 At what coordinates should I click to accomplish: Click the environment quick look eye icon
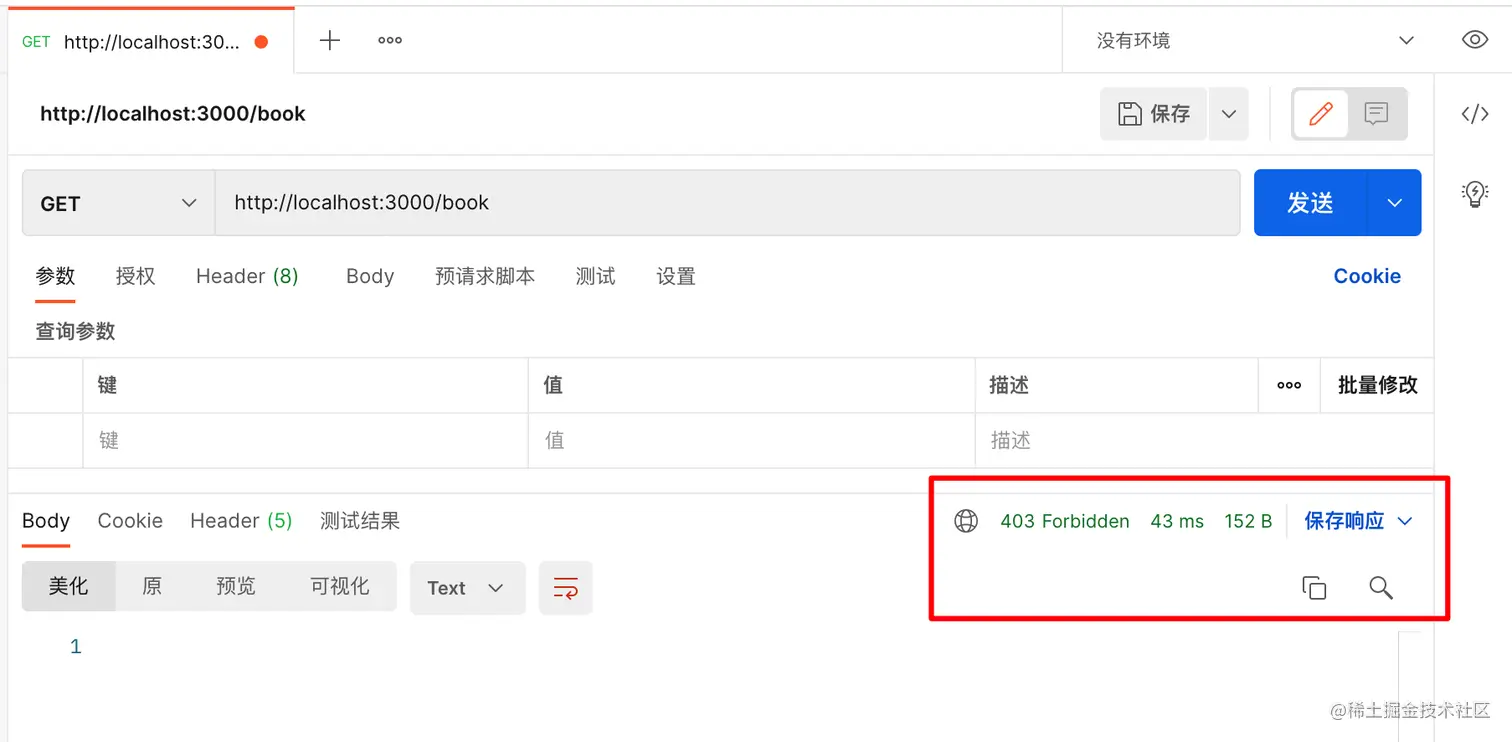(x=1474, y=40)
